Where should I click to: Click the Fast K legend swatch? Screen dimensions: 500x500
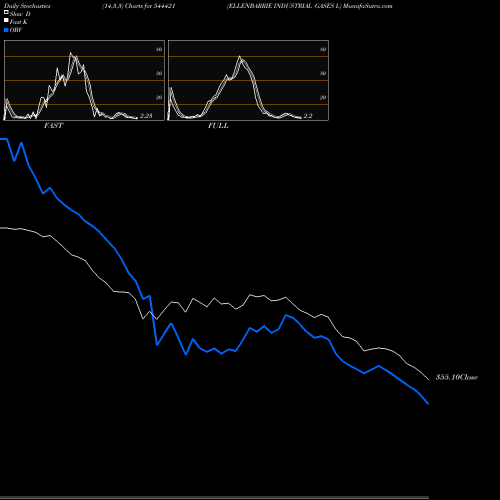point(6,20)
